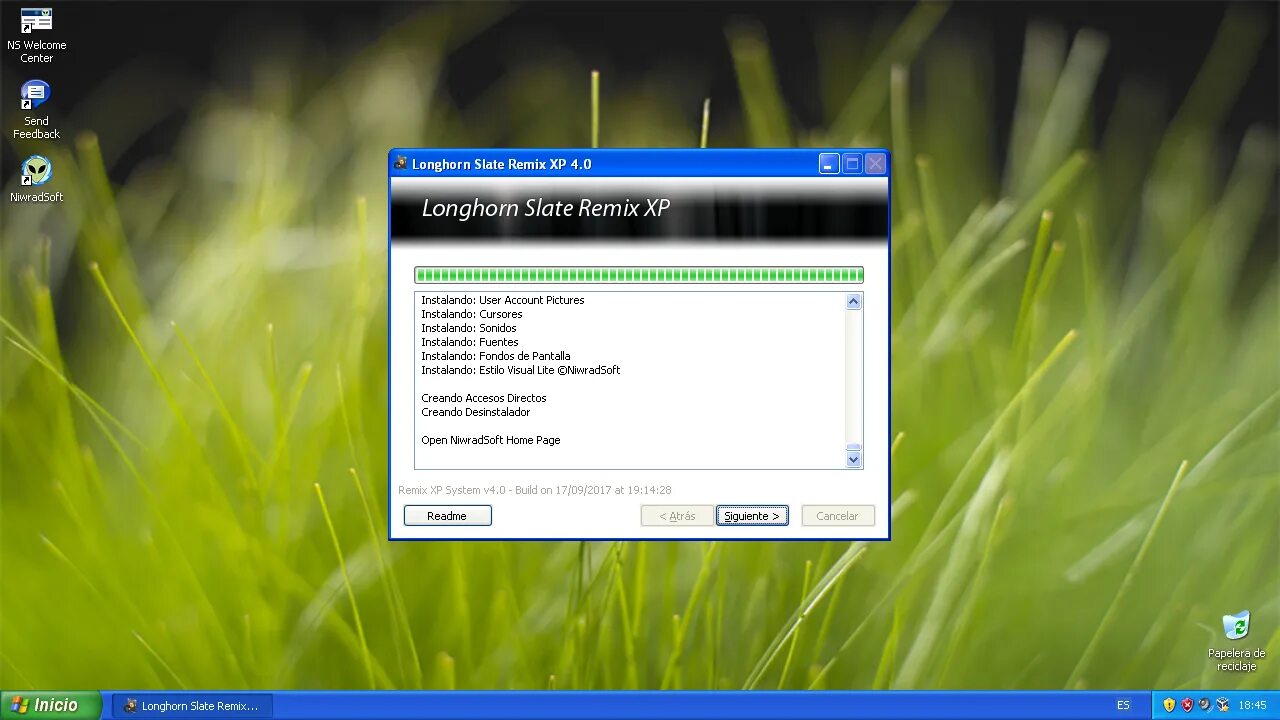Image resolution: width=1280 pixels, height=720 pixels.
Task: Click the 'Longhorn Slate Remix XP' banner heading
Action: tap(546, 208)
